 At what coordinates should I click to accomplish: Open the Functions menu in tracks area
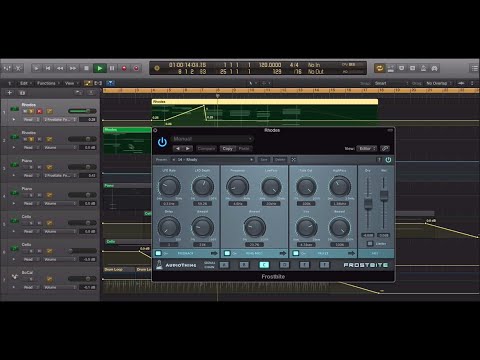pos(47,83)
